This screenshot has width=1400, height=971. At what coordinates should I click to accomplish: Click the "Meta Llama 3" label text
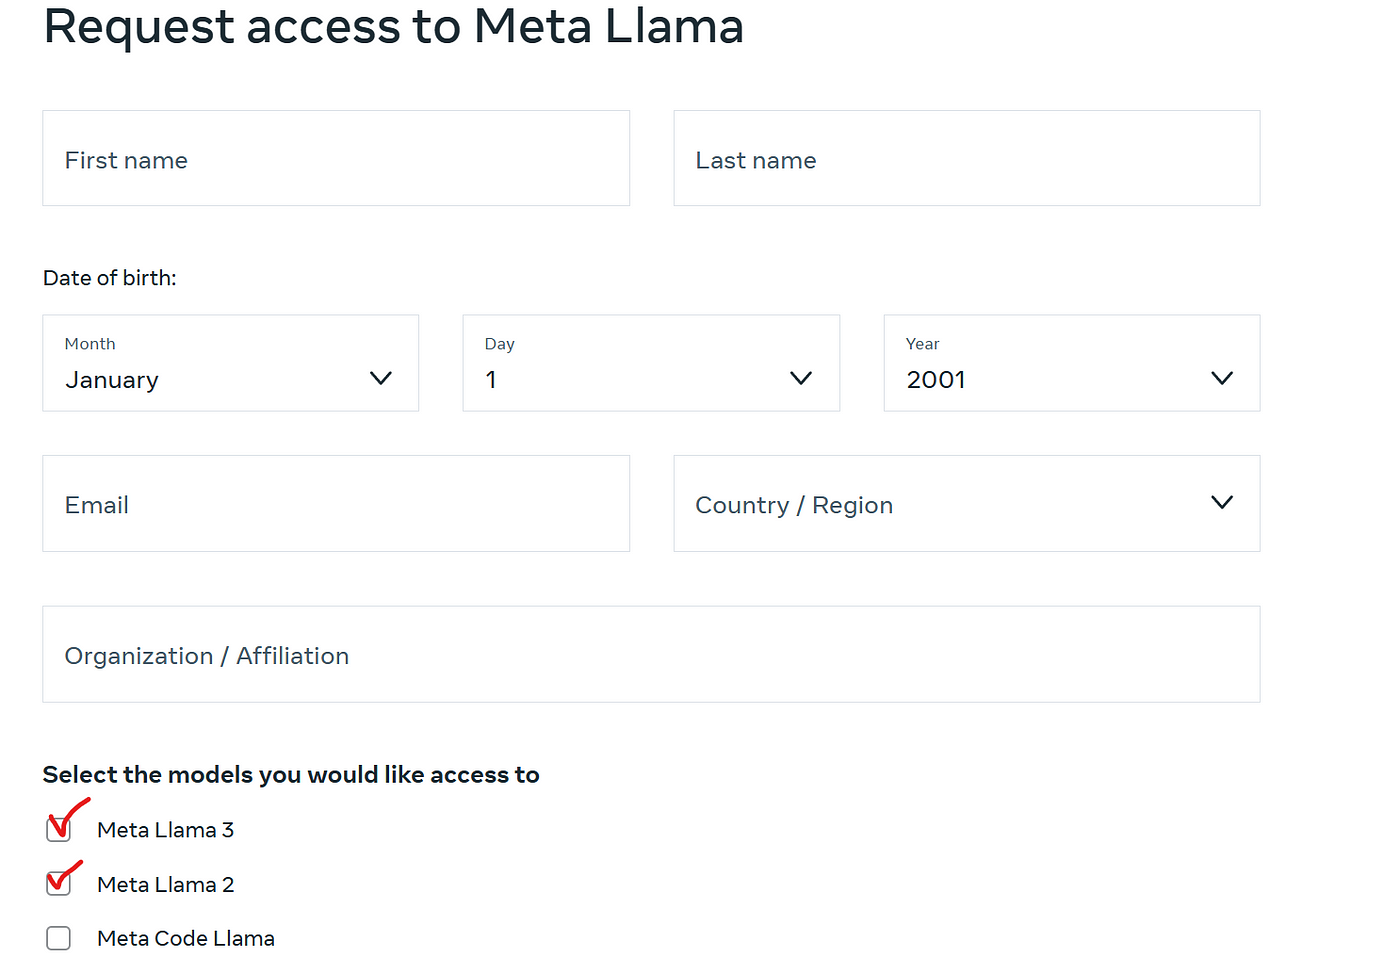[x=166, y=830]
